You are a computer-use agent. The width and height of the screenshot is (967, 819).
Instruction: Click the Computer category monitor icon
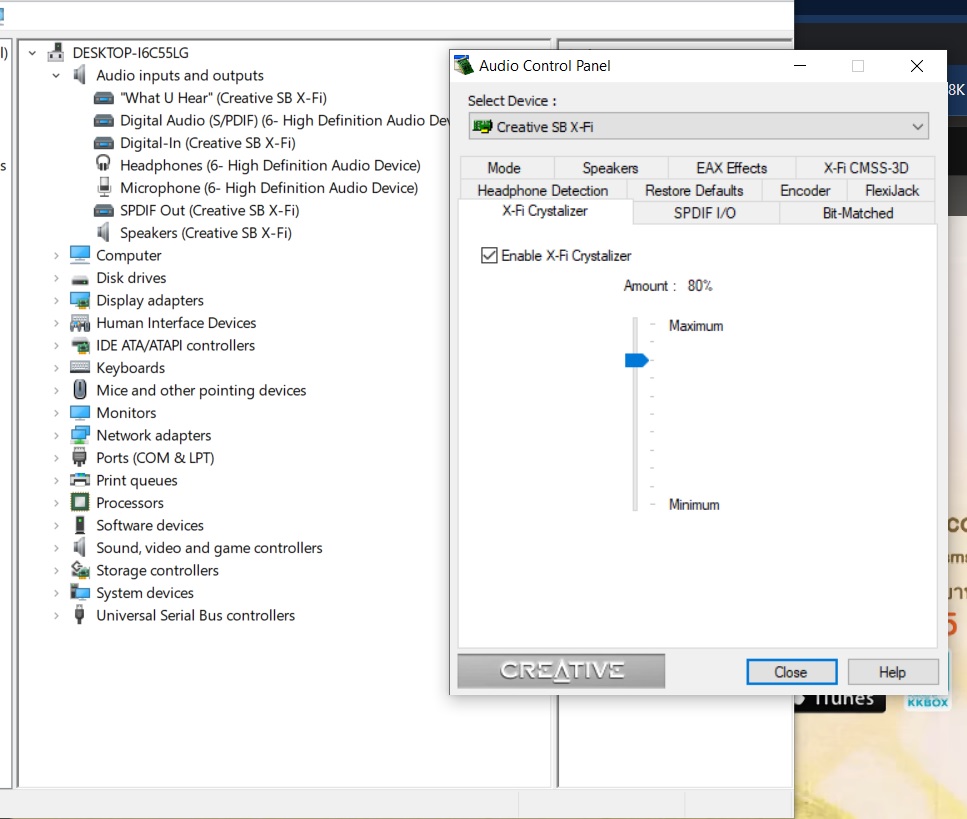[80, 255]
